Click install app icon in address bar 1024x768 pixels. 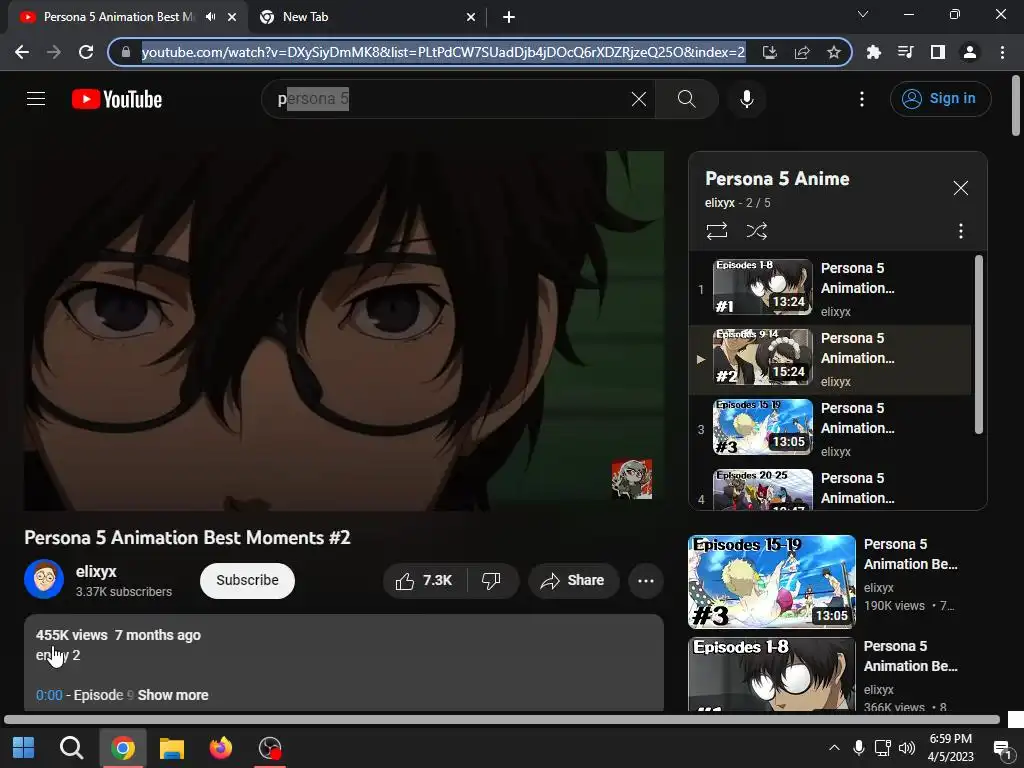[x=769, y=52]
